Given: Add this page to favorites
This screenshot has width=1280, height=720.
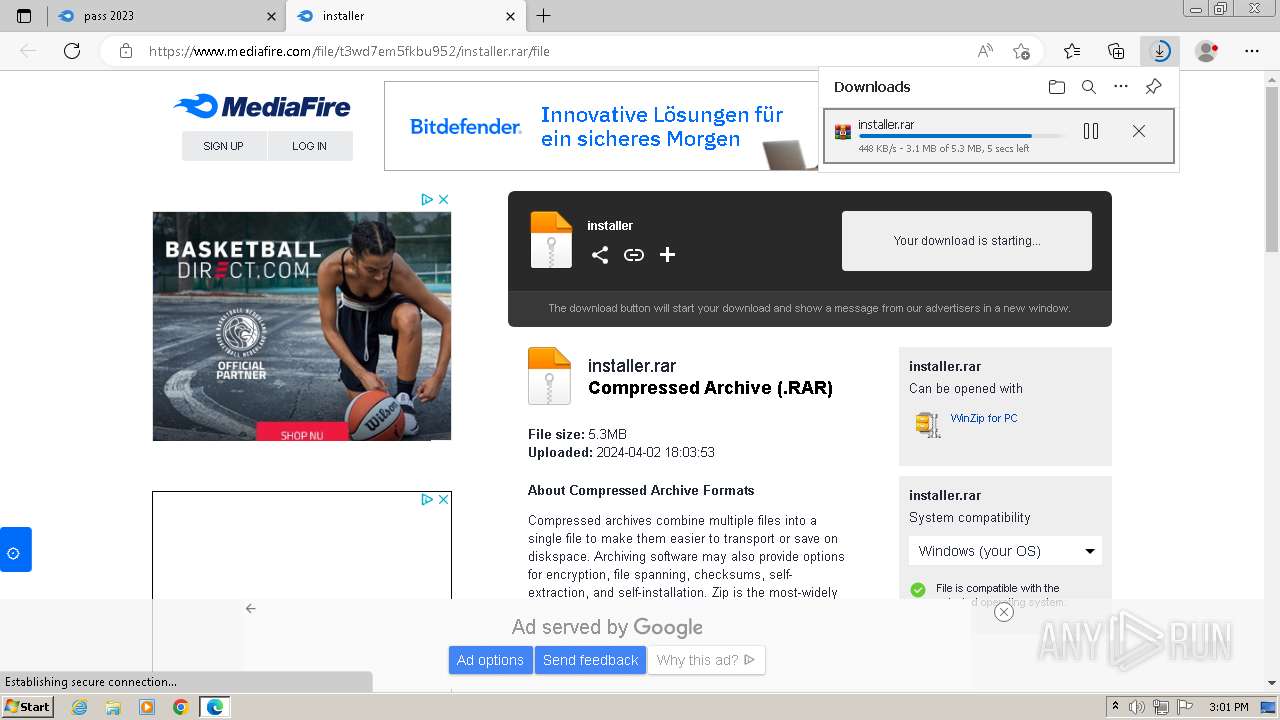Looking at the screenshot, I should tap(1021, 51).
